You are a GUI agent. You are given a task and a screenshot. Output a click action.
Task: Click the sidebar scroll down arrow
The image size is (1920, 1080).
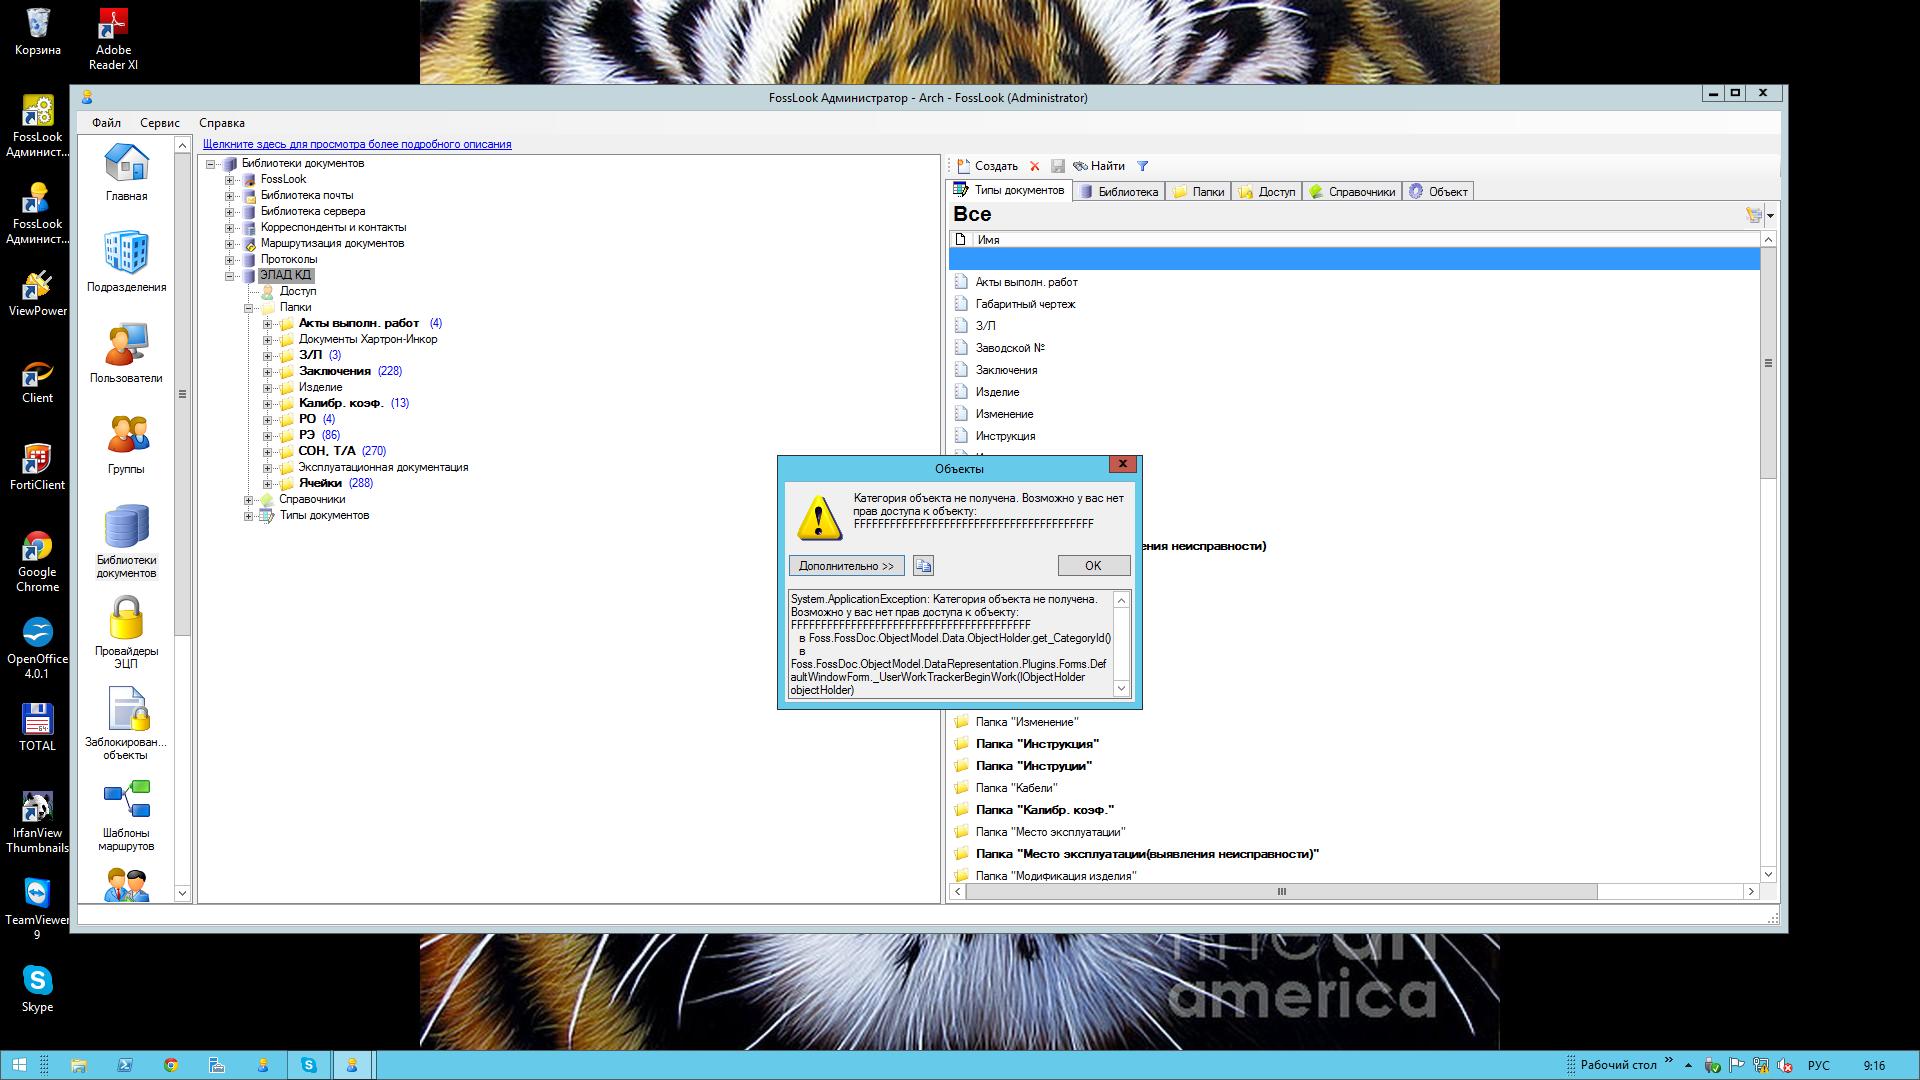click(182, 893)
